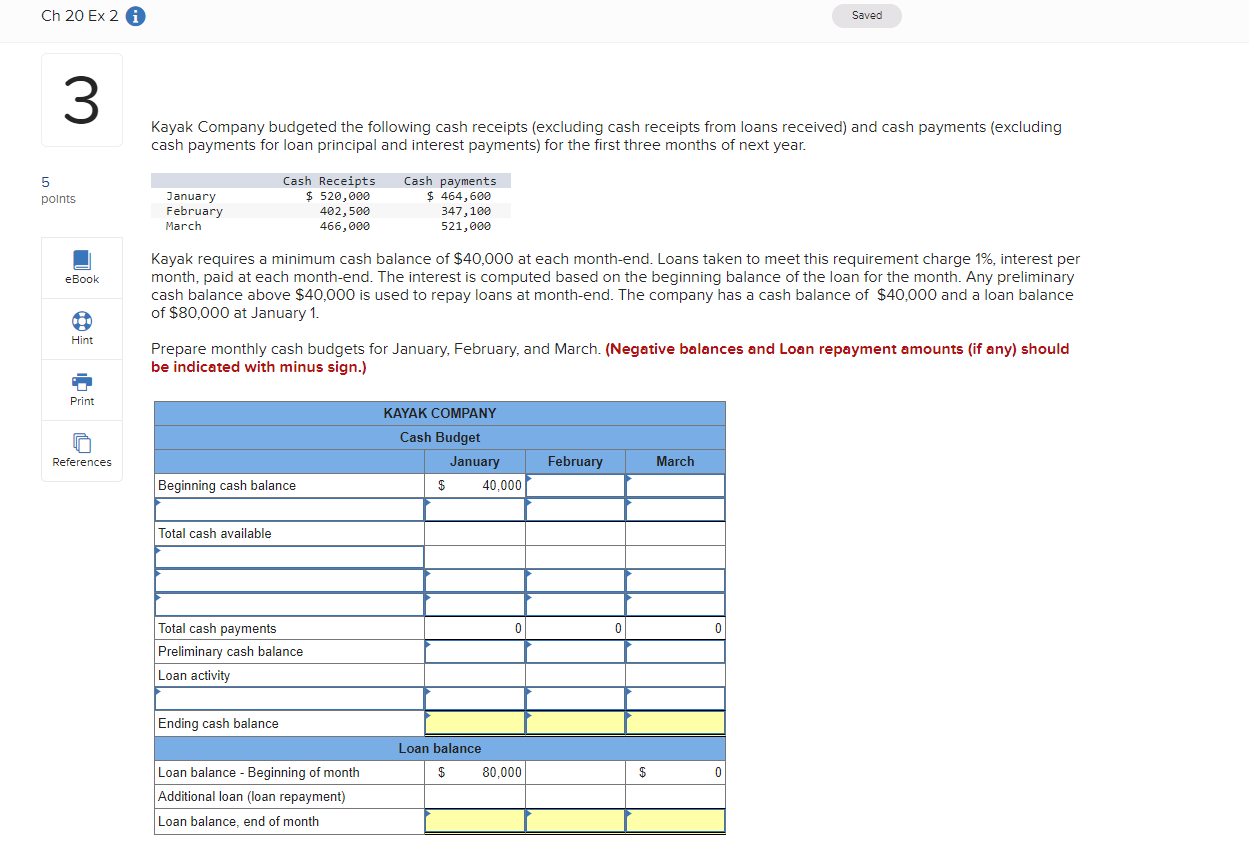Click March Loan balance, end of month cell
Screen dimensions: 1249x855
click(676, 821)
